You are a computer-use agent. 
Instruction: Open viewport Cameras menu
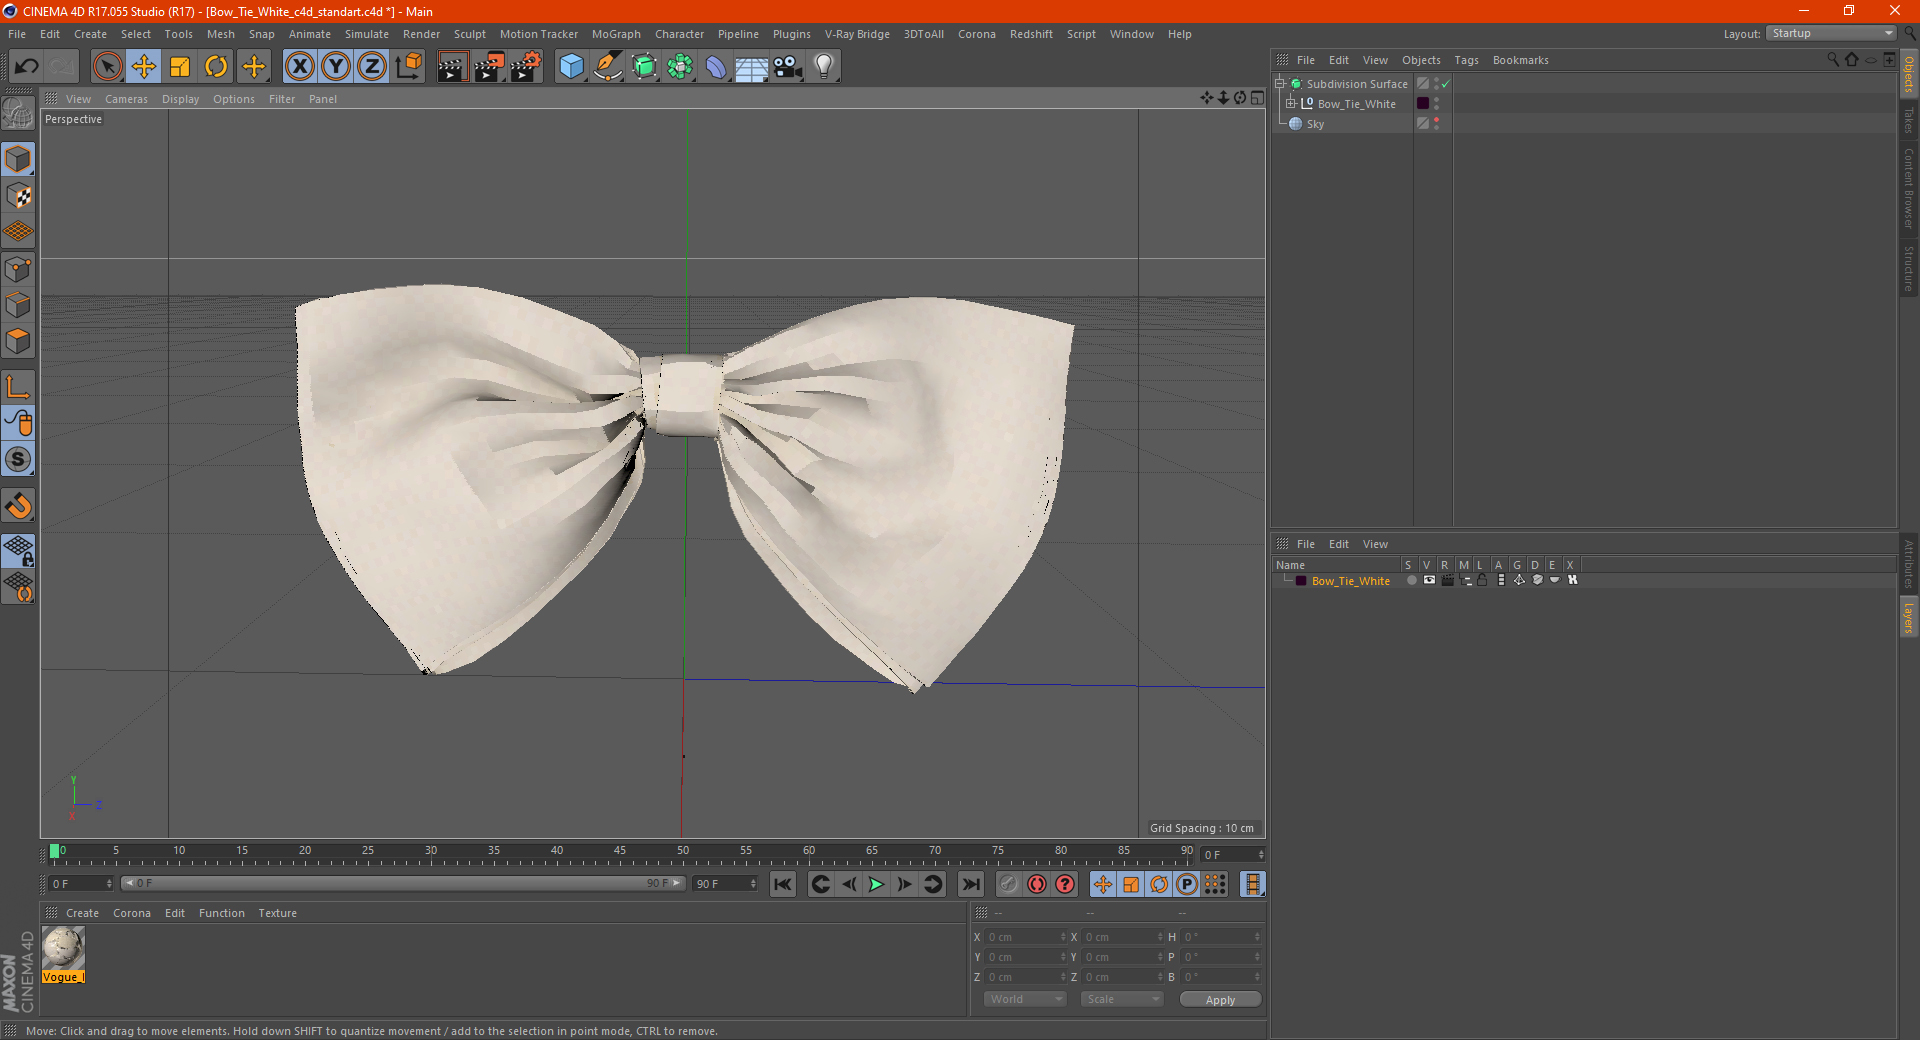tap(126, 99)
